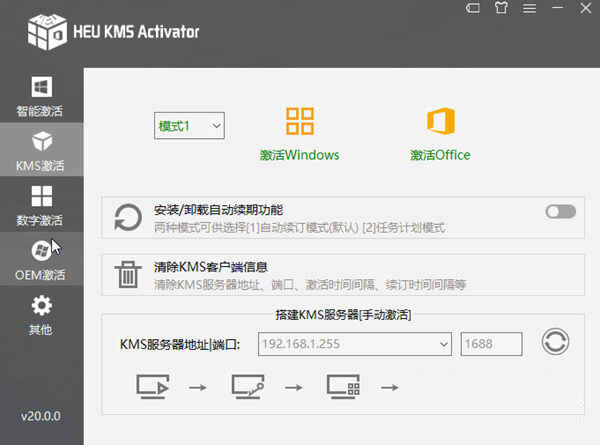Switch to the KMS激活 tab
Image resolution: width=600 pixels, height=445 pixels.
(x=41, y=150)
